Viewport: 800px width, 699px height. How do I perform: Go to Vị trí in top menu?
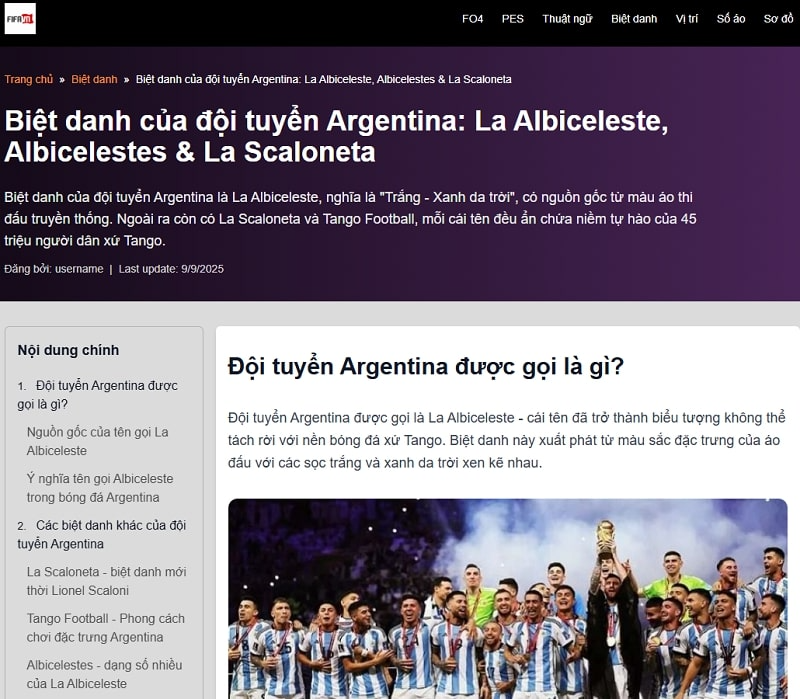coord(687,19)
